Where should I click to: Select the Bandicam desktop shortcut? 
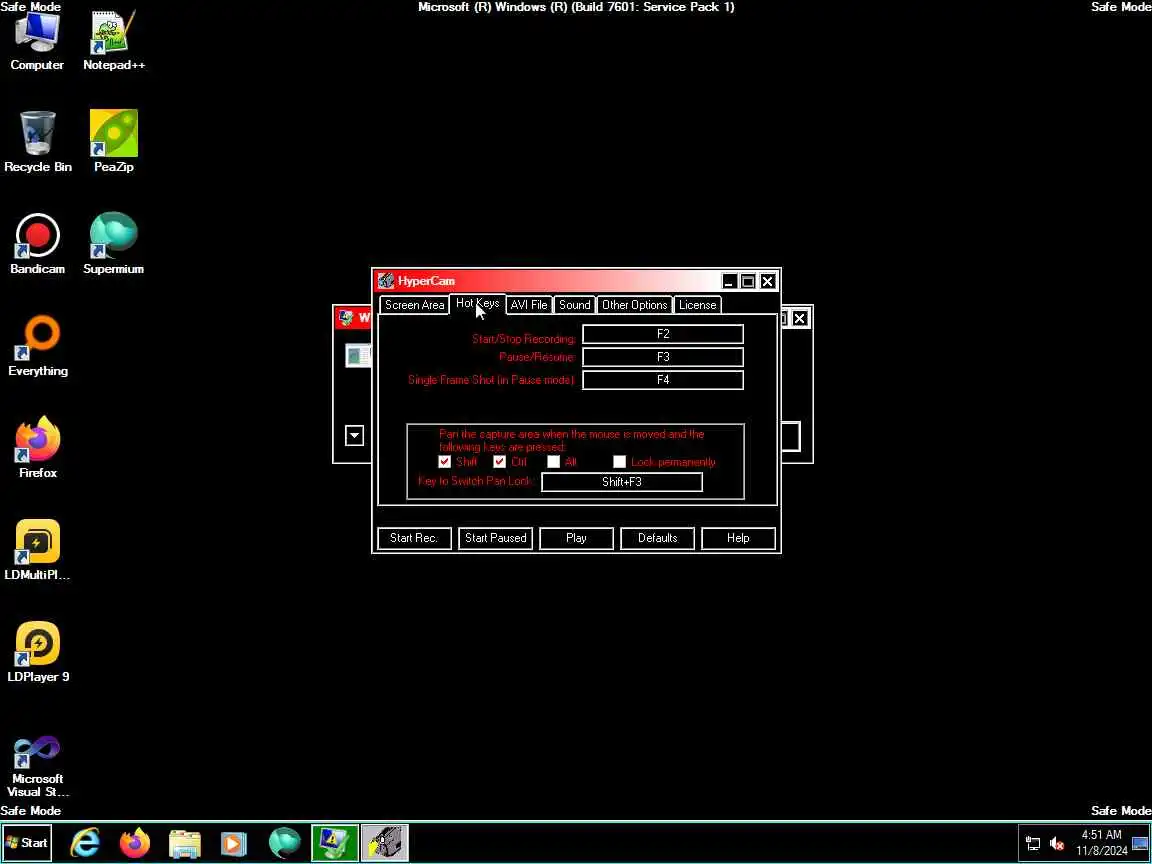[37, 244]
